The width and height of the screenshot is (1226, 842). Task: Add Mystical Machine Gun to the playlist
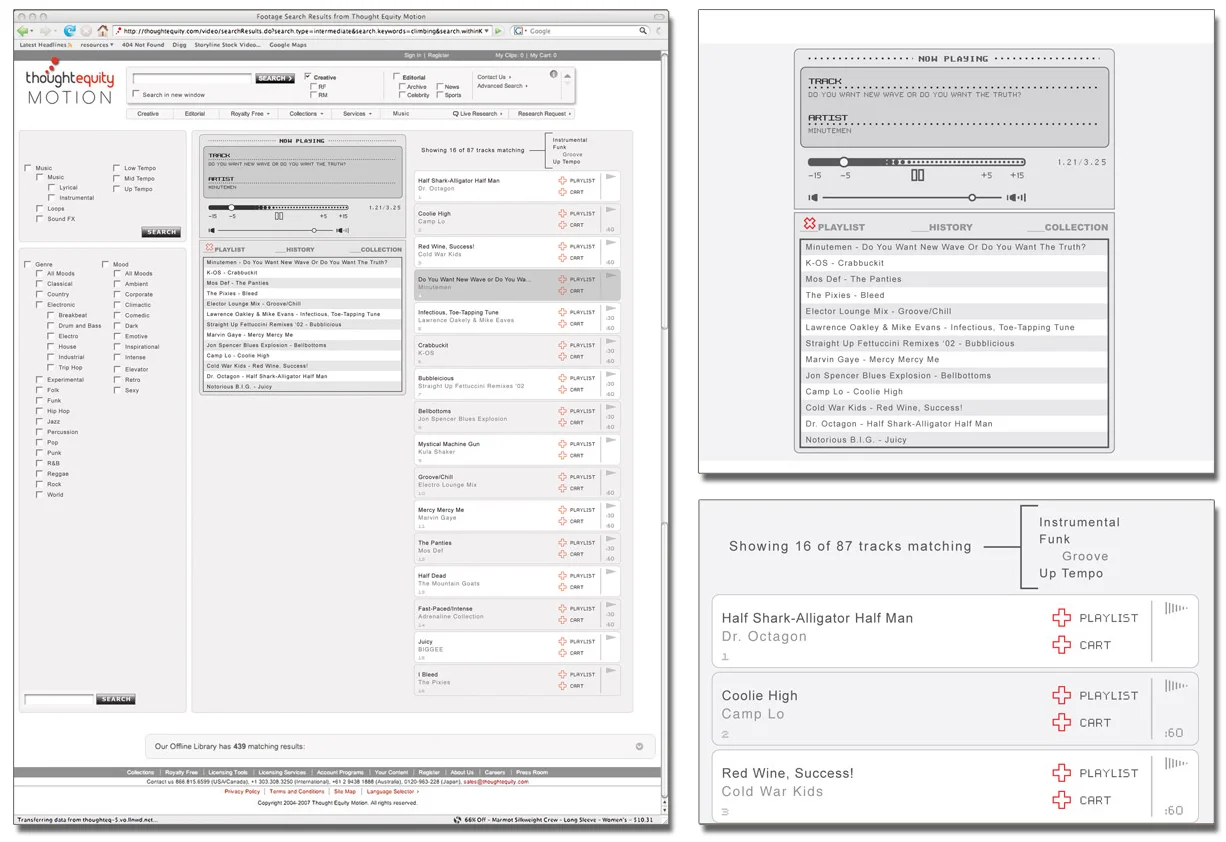coord(562,444)
